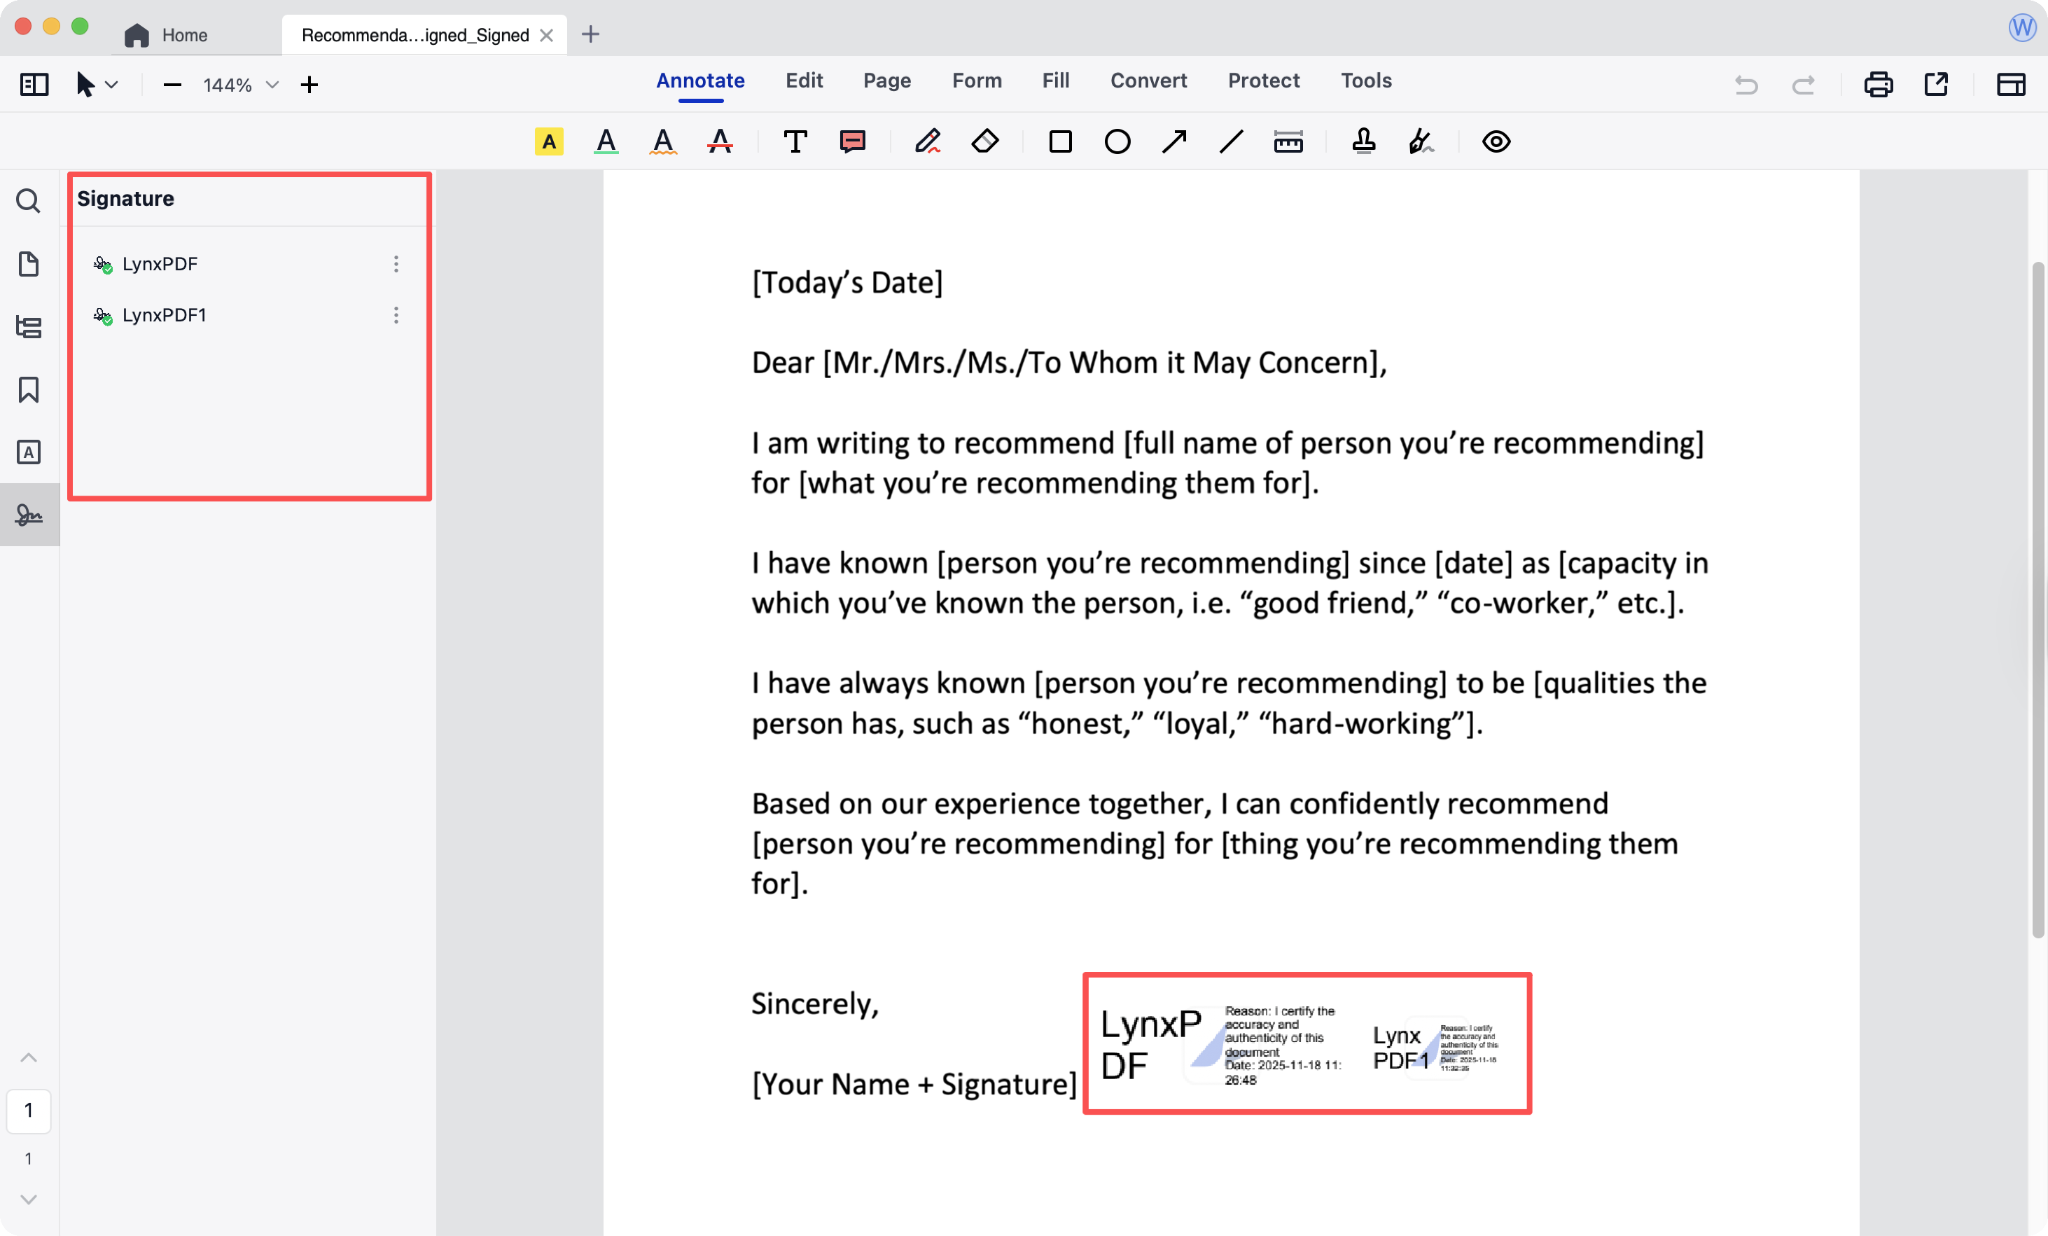2048x1236 pixels.
Task: Open the stamp tool
Action: pyautogui.click(x=1363, y=142)
